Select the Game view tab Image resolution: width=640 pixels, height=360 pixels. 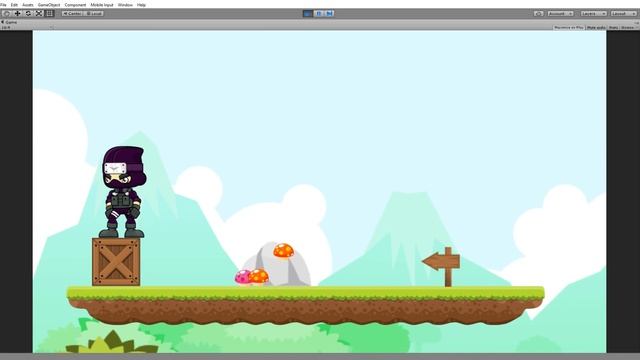click(x=9, y=22)
